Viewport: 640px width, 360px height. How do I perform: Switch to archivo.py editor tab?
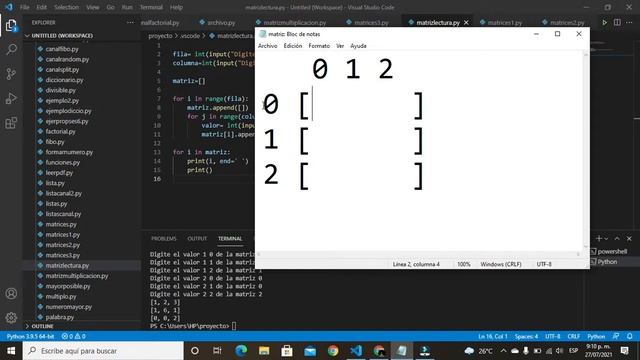[217, 22]
